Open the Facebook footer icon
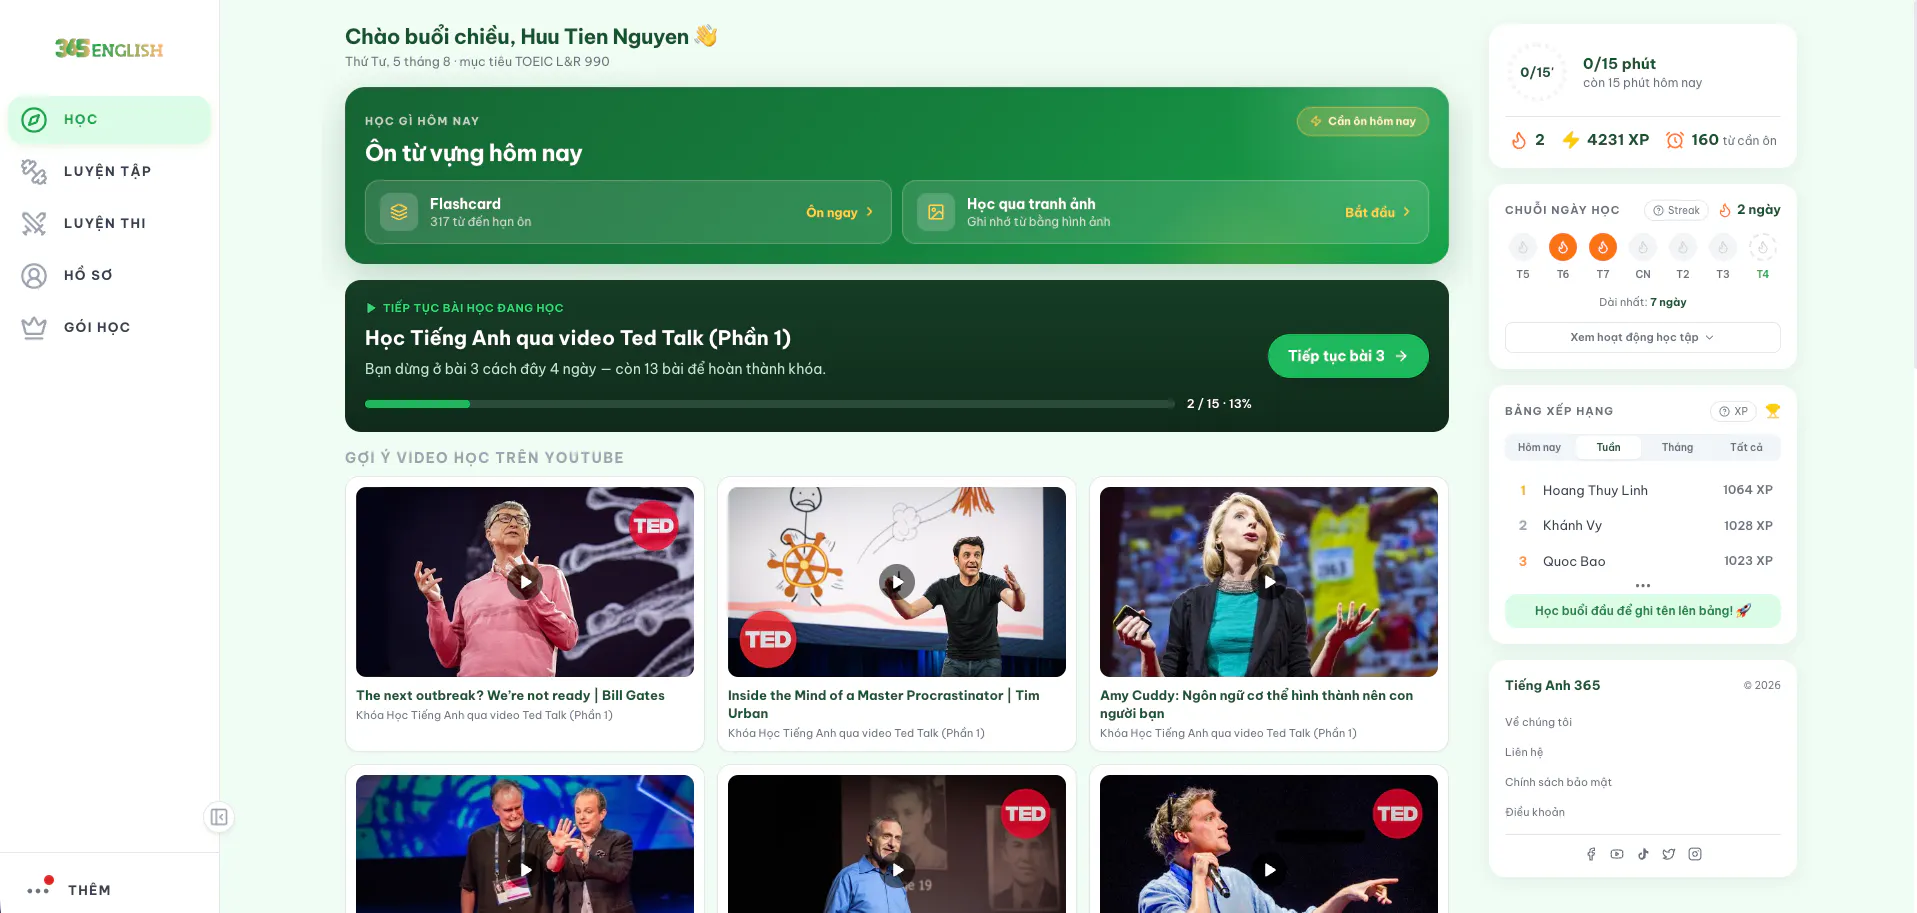 click(1591, 854)
